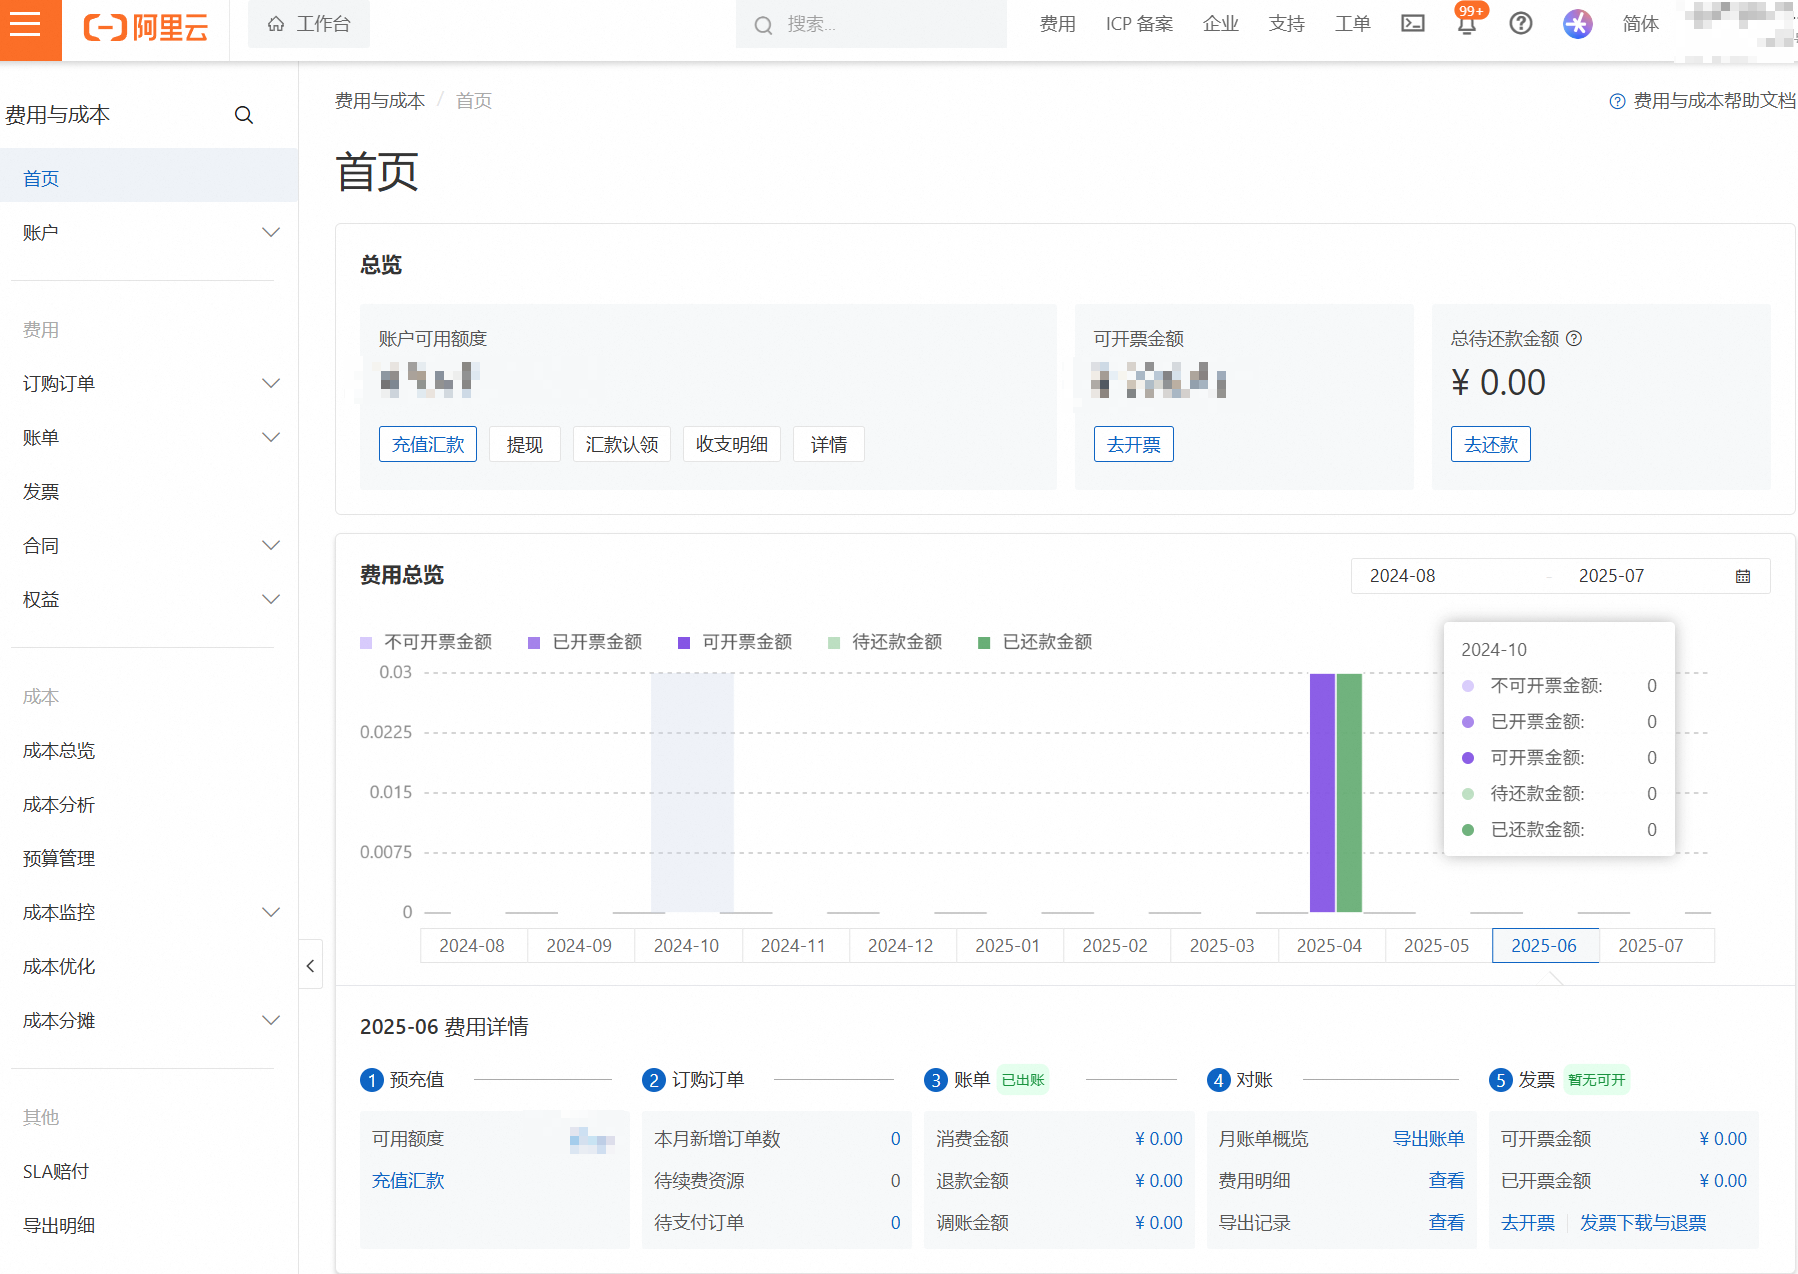Click the 总待还款金额 help icon
The image size is (1798, 1274).
(x=1574, y=338)
